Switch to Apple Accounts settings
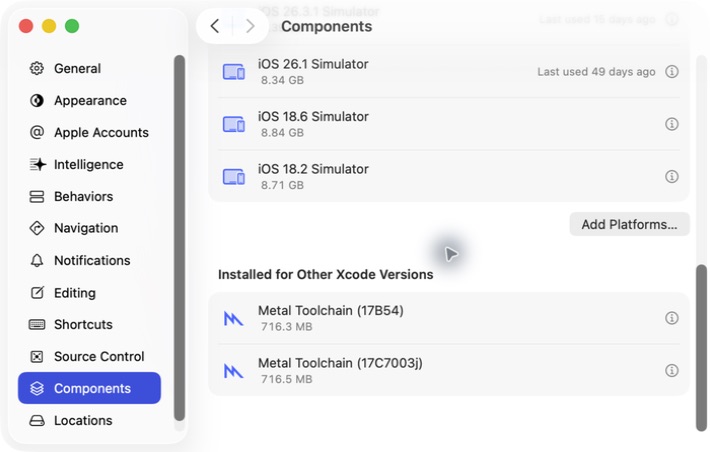Image resolution: width=710 pixels, height=452 pixels. click(89, 132)
